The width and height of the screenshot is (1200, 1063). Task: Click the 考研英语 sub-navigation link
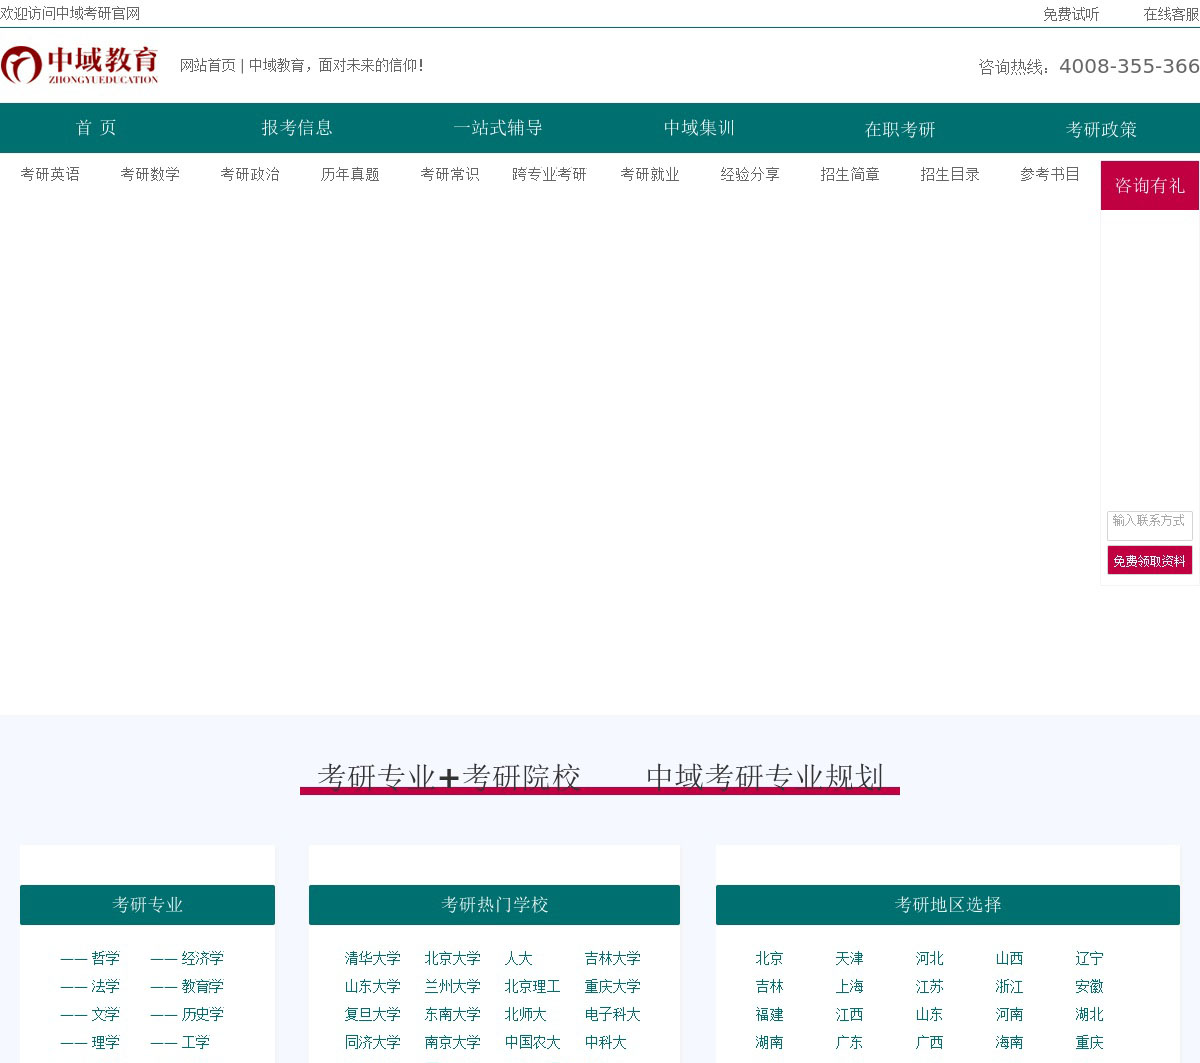click(x=50, y=174)
